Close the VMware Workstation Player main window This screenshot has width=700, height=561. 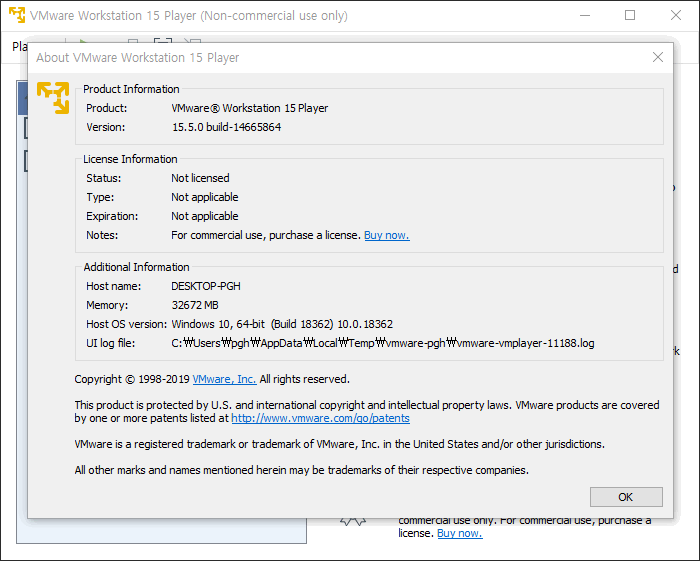tap(676, 15)
